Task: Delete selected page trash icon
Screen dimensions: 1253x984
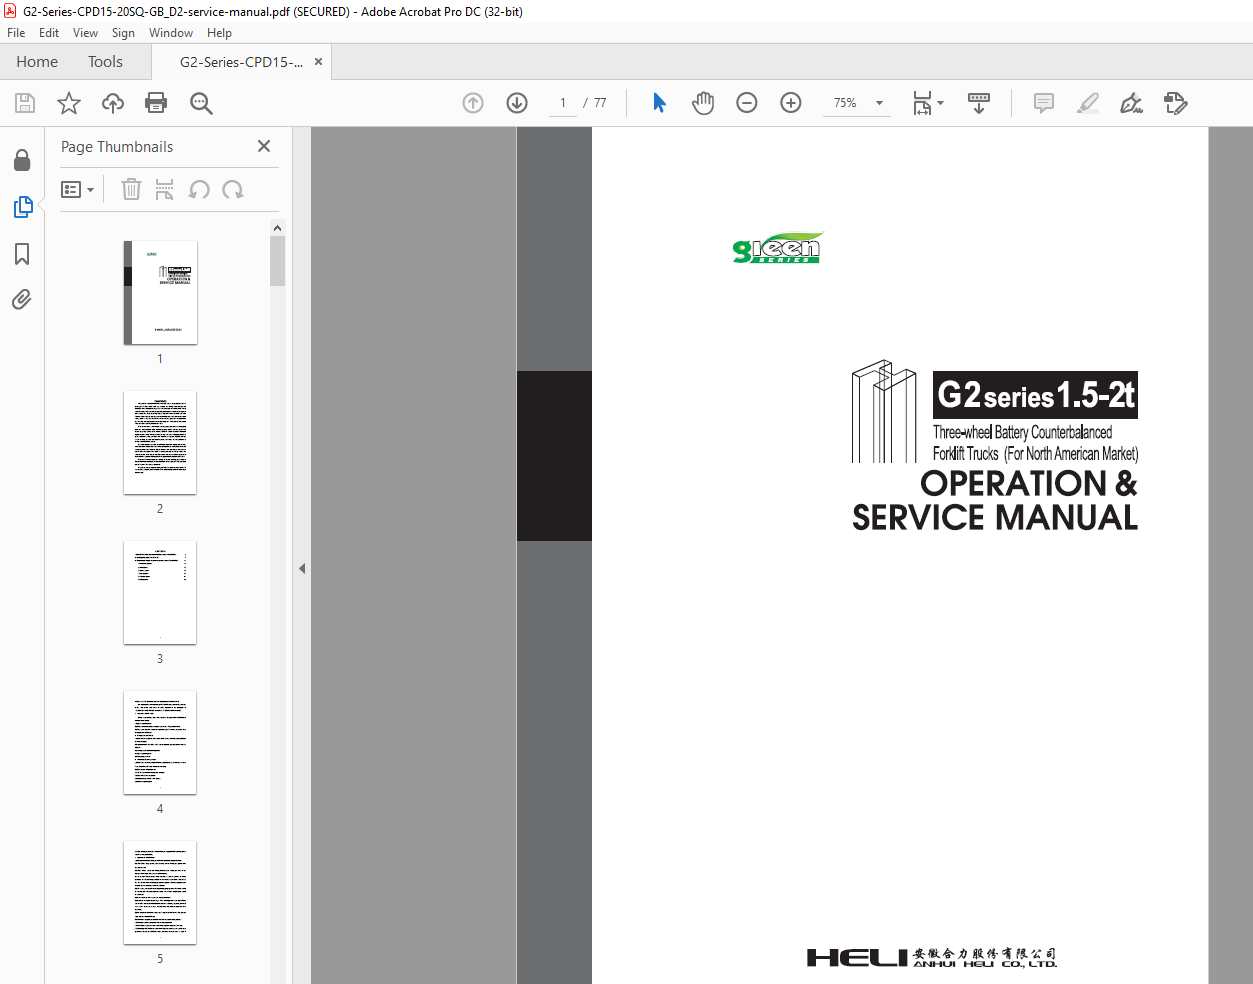Action: click(131, 189)
